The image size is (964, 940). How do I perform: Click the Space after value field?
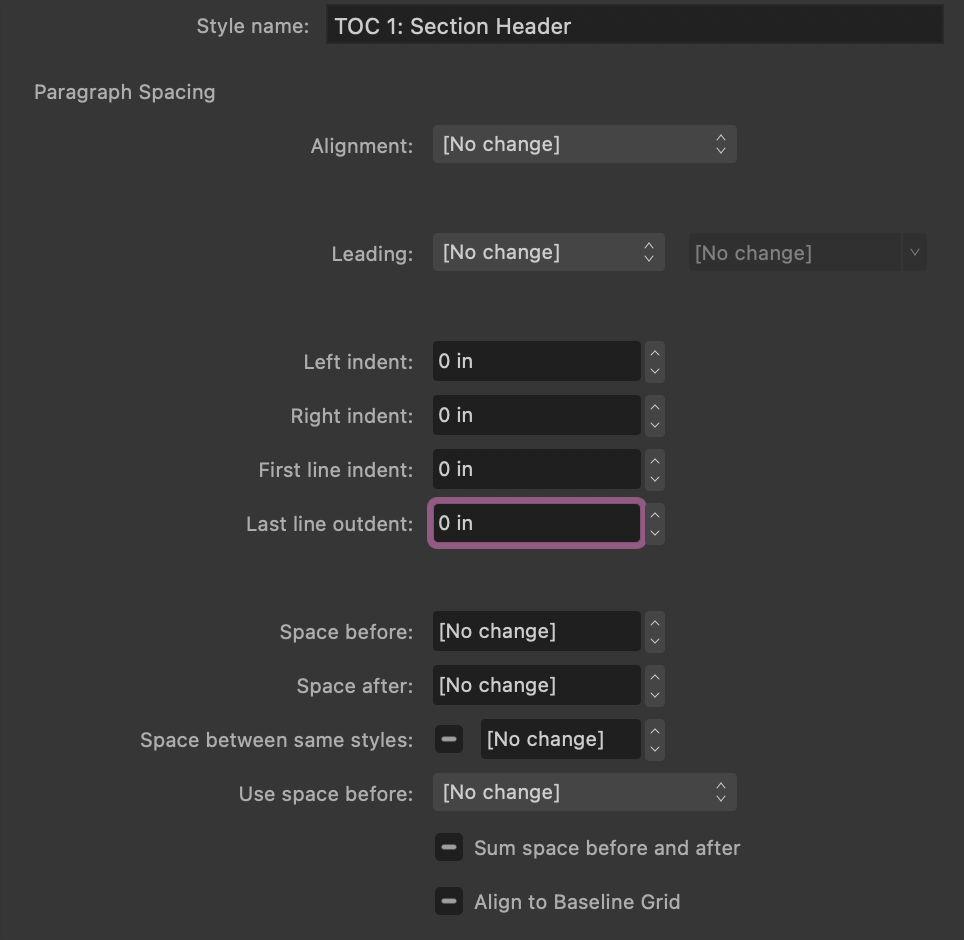click(537, 685)
